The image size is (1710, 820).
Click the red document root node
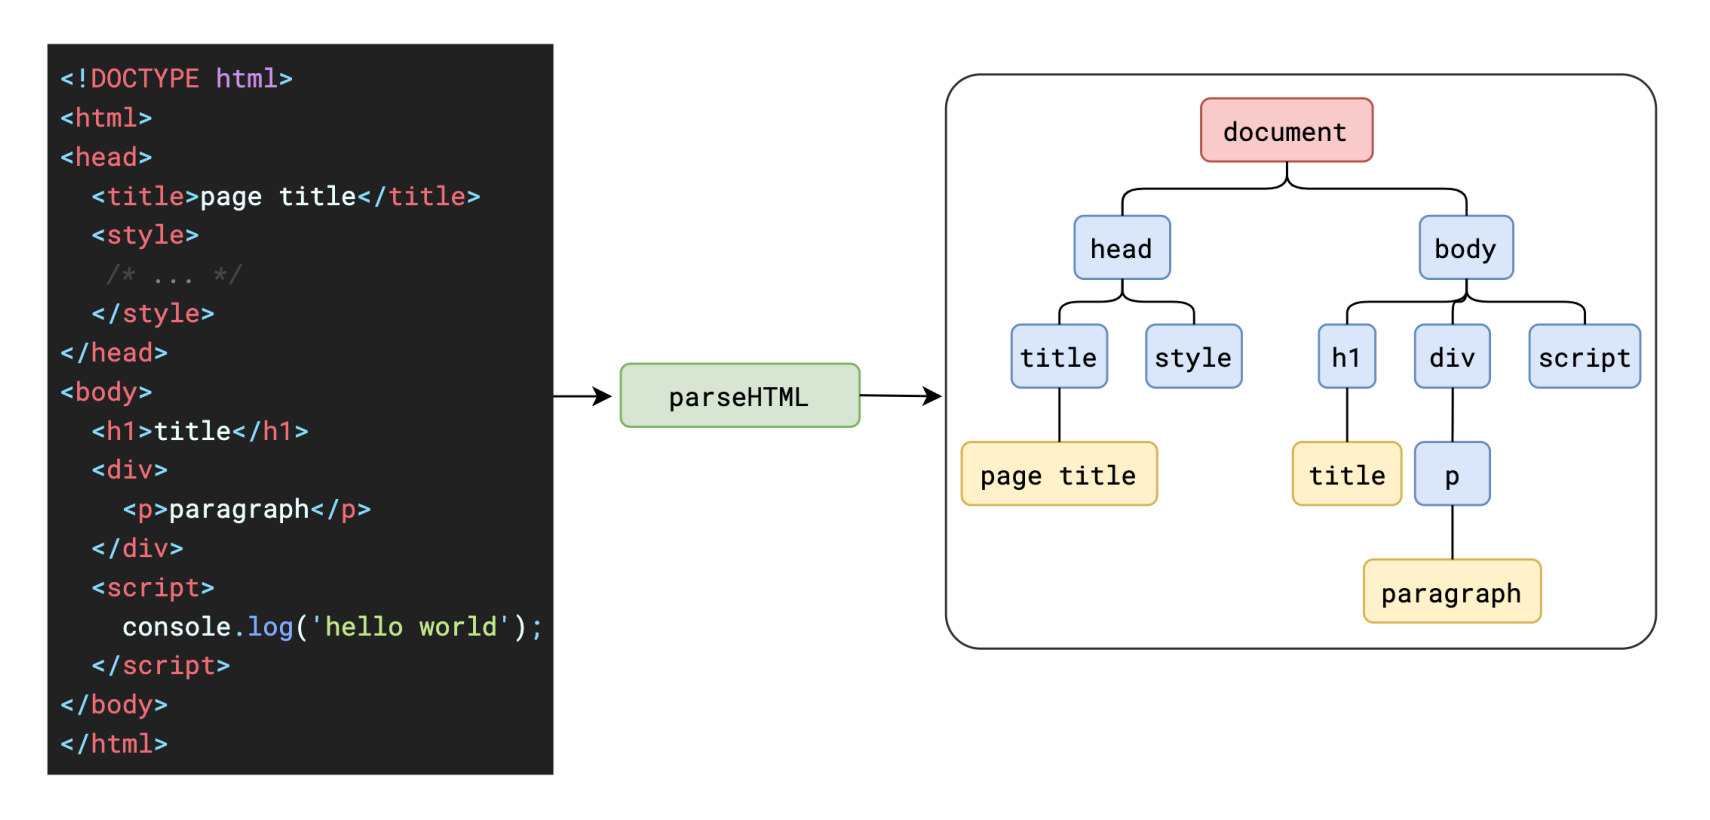coord(1286,130)
